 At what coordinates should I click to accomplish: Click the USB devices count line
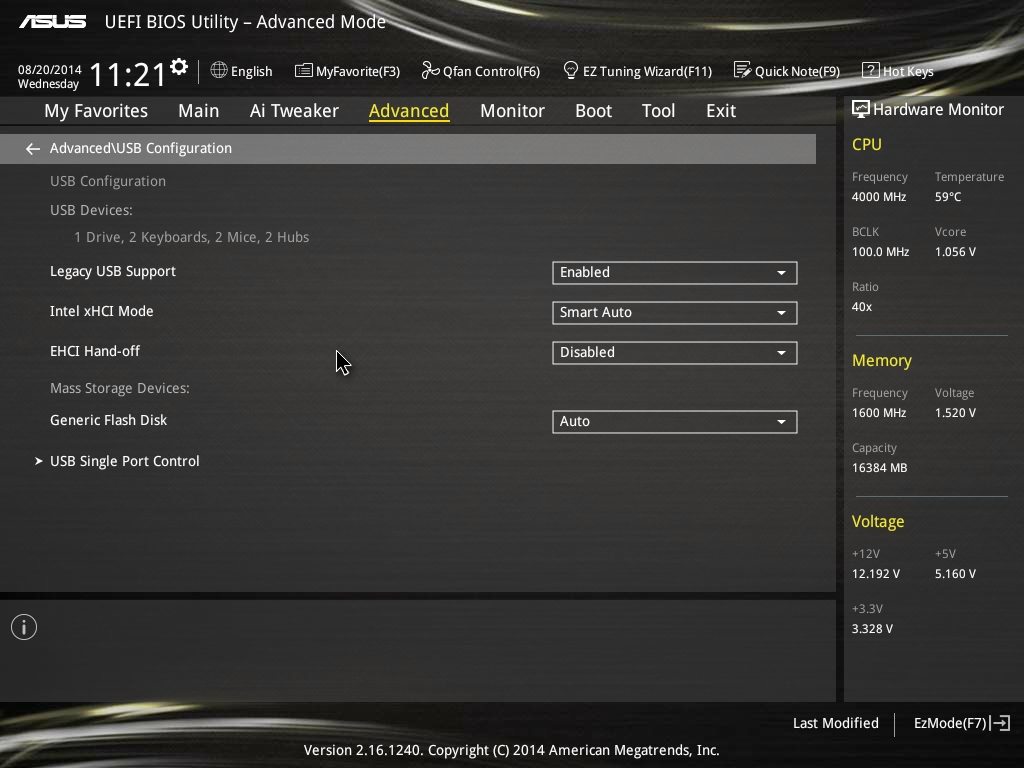191,237
